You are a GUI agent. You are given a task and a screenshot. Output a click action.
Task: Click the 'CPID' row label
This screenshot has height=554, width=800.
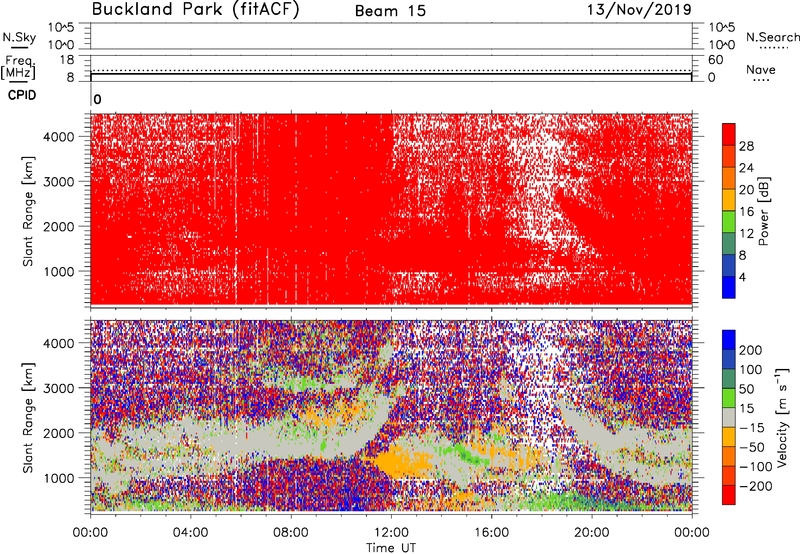point(22,95)
